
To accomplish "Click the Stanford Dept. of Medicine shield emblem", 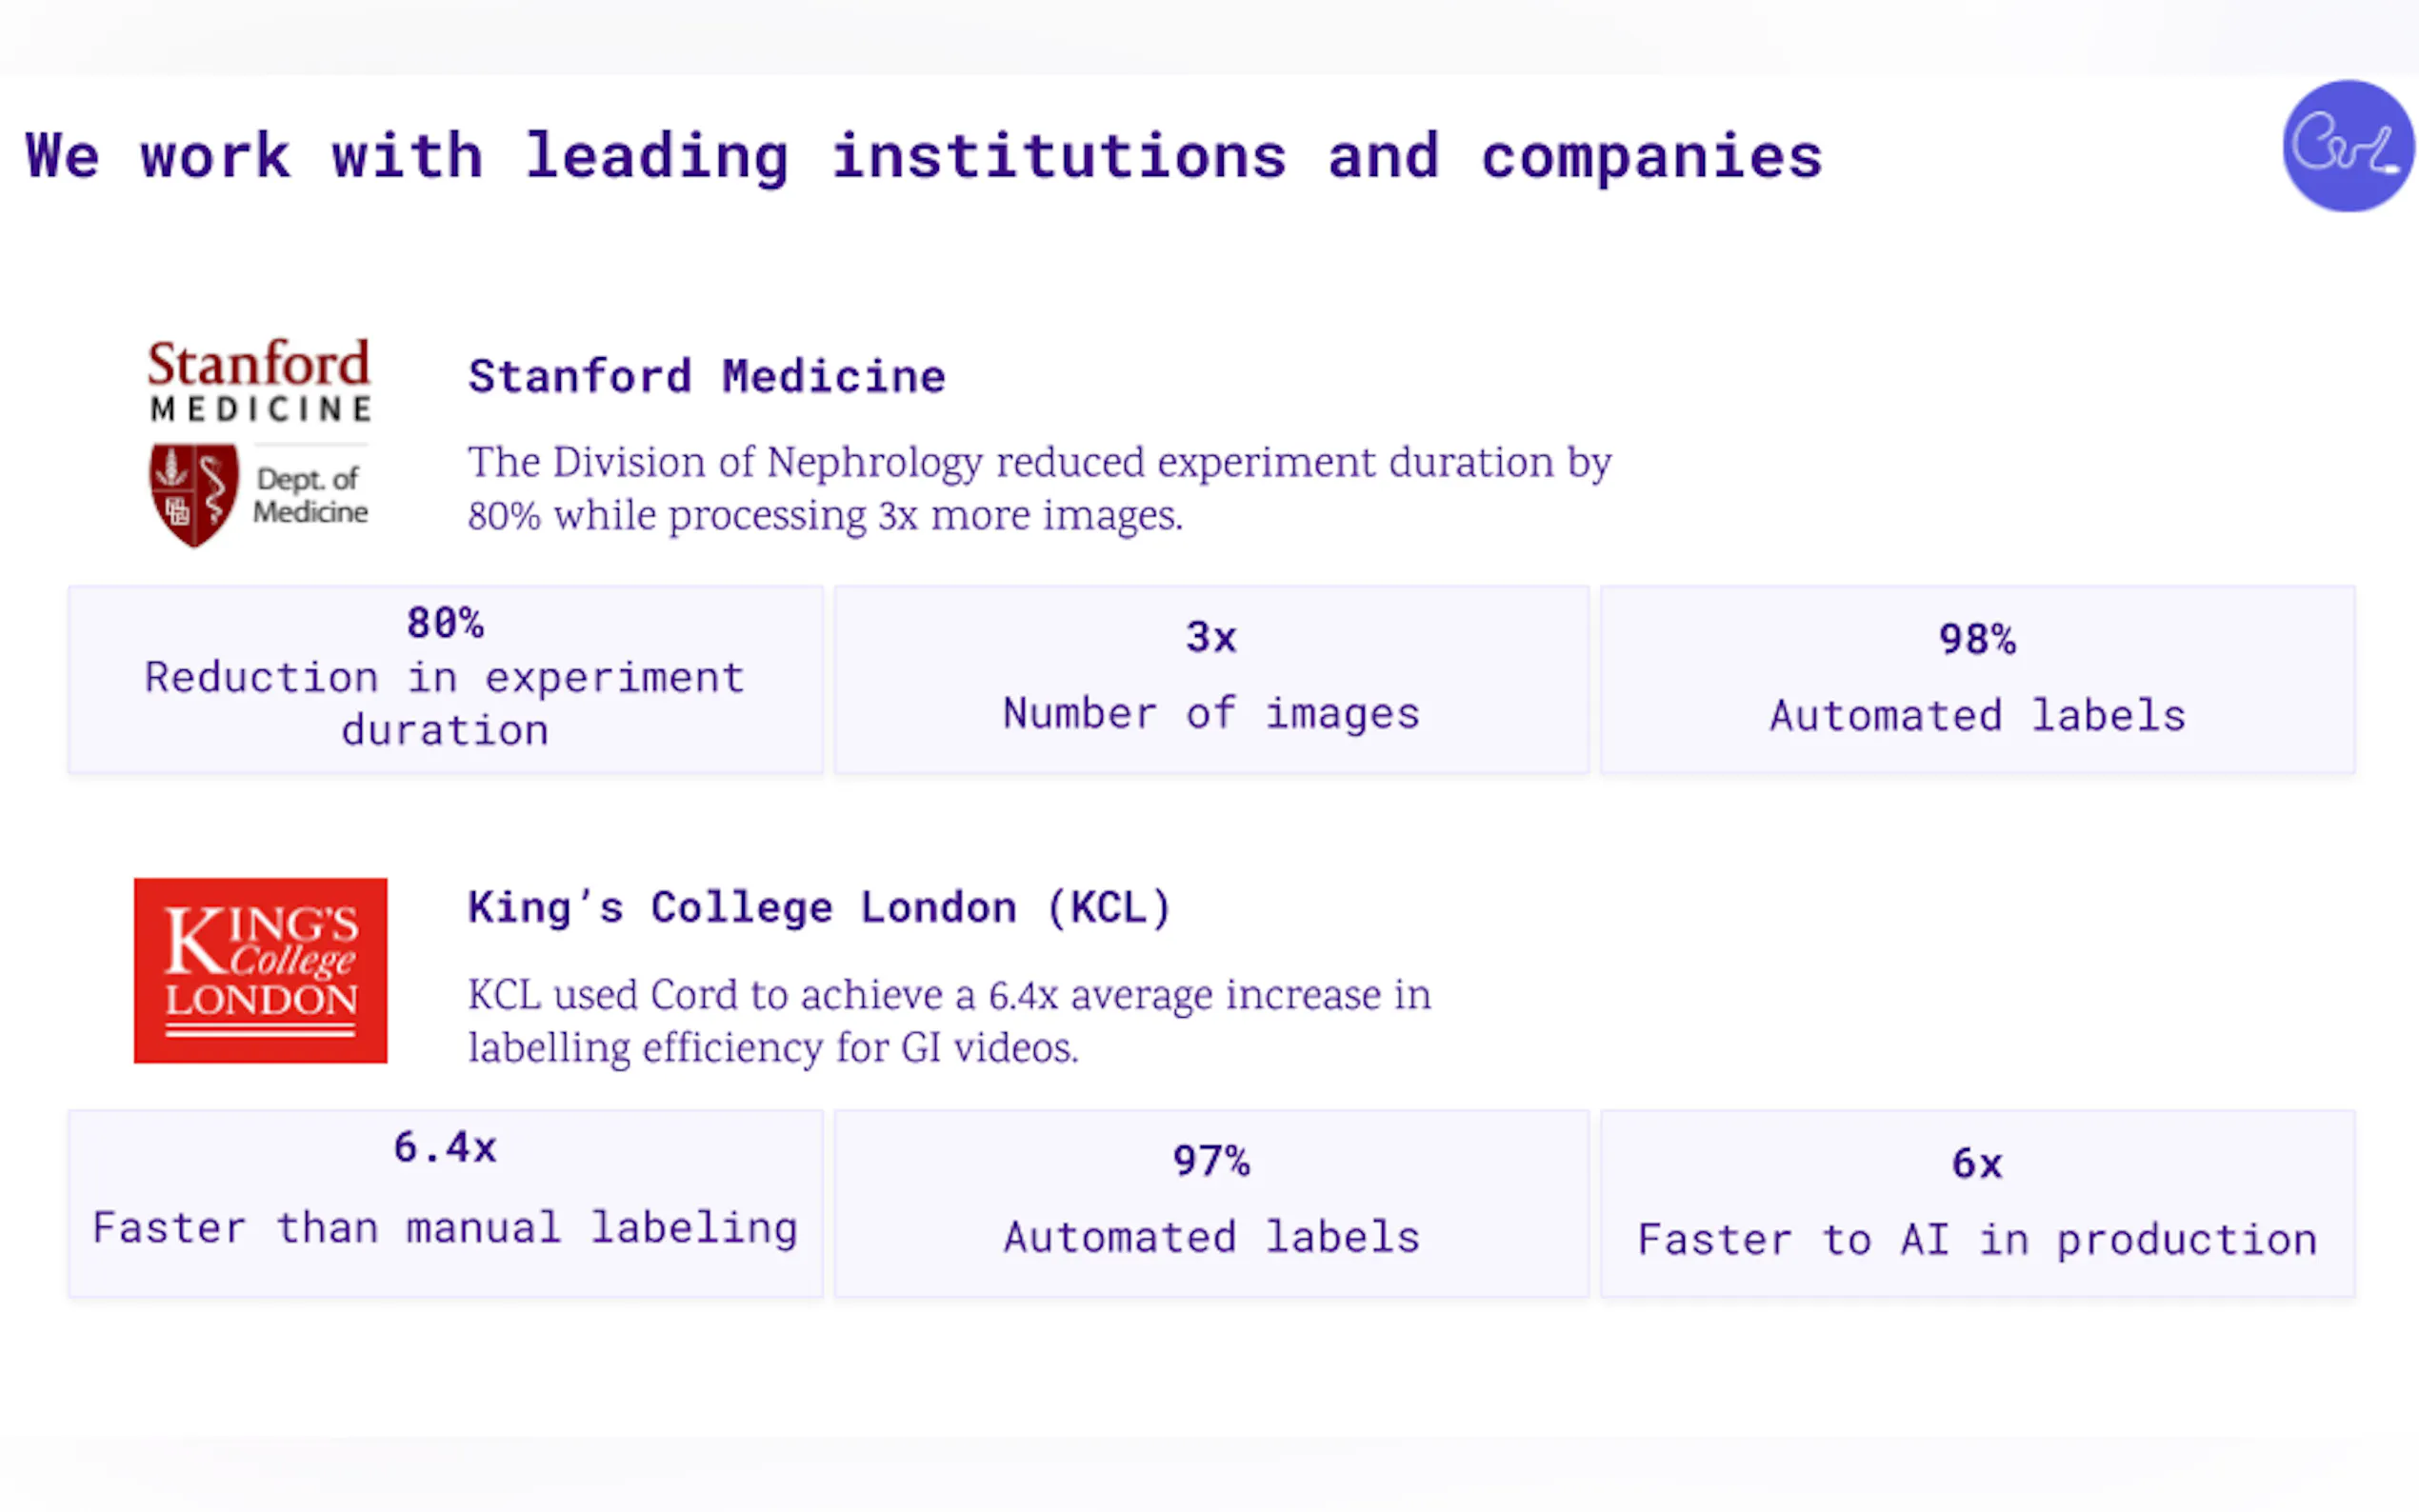I will click(x=194, y=494).
